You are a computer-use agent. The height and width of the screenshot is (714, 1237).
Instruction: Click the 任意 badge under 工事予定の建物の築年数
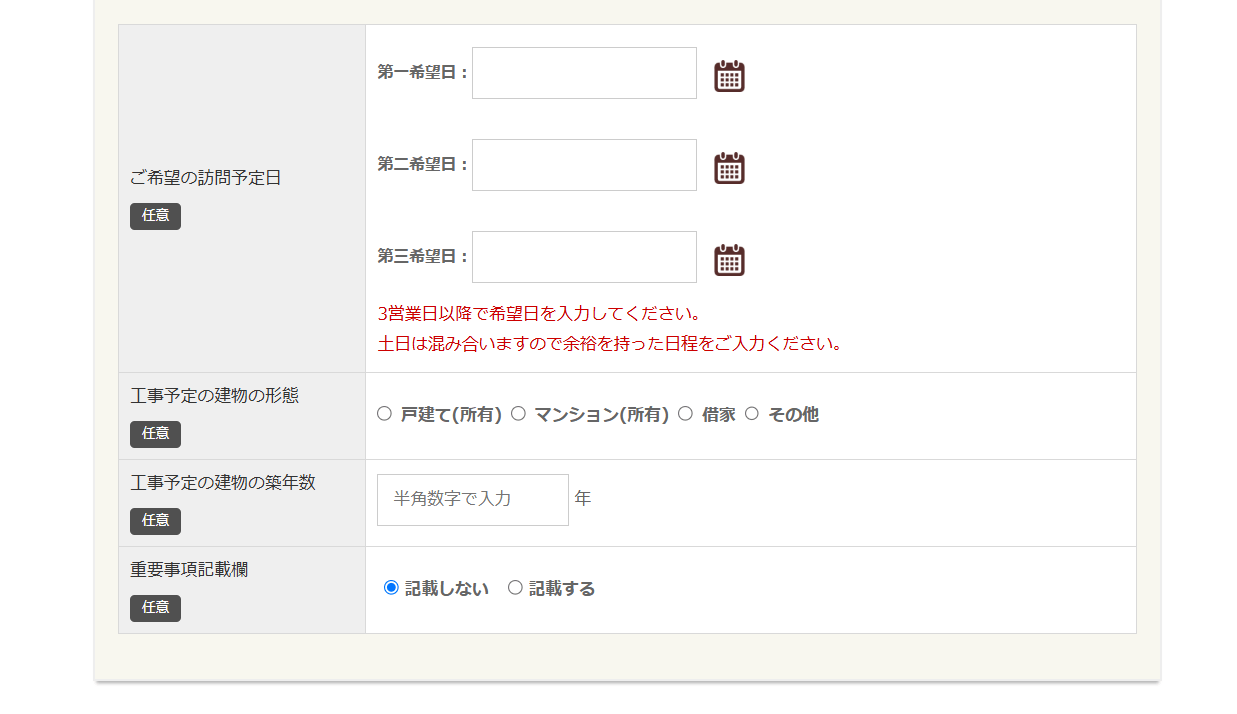tap(155, 521)
